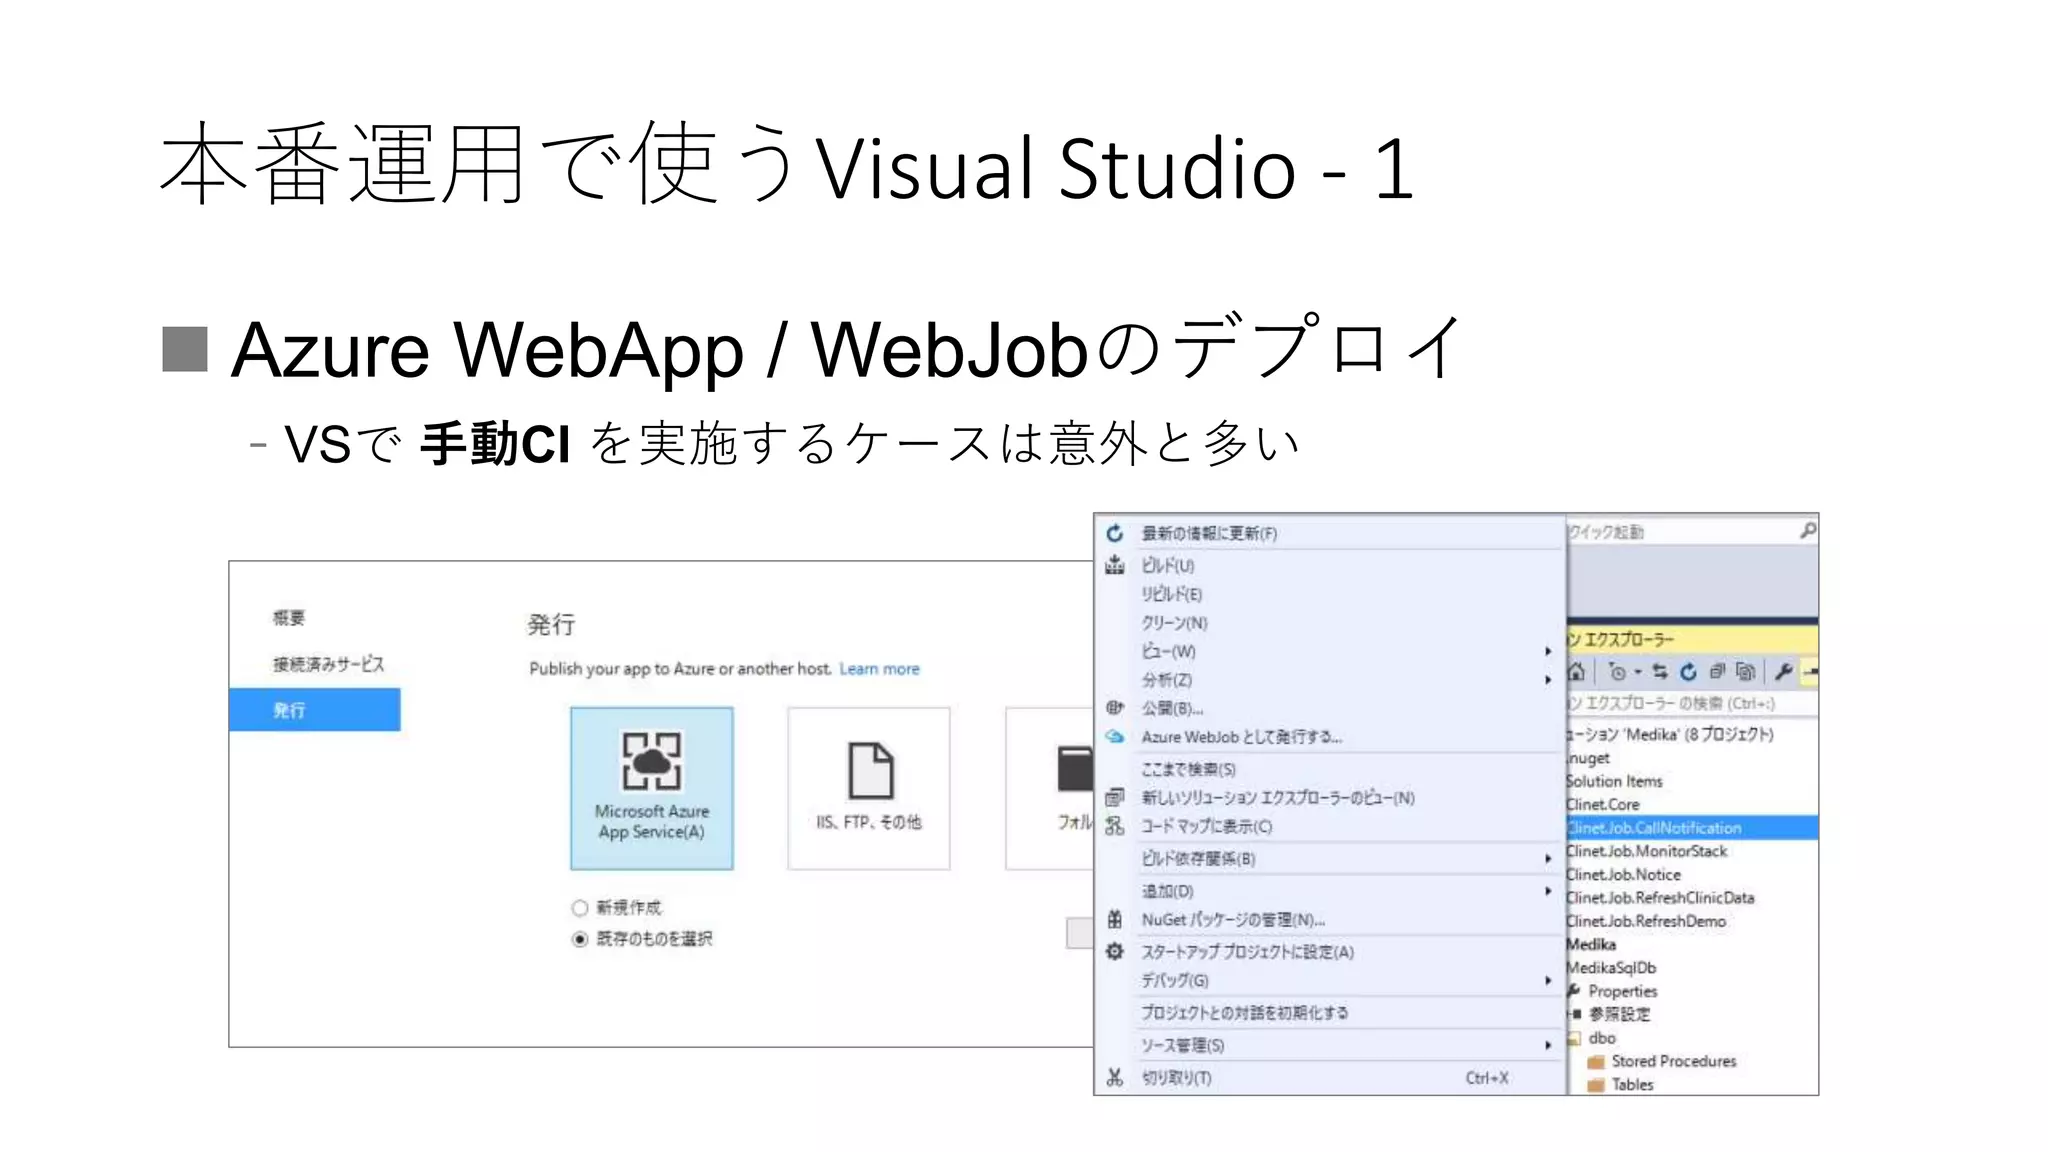Click the cloud icon beside Azure WebJob entry

coord(1115,737)
